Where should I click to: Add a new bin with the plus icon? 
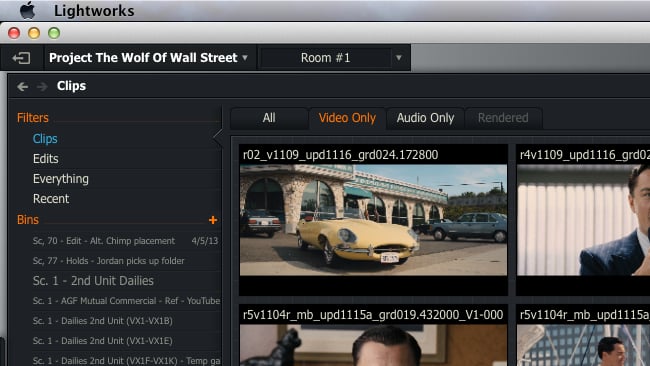pyautogui.click(x=213, y=220)
